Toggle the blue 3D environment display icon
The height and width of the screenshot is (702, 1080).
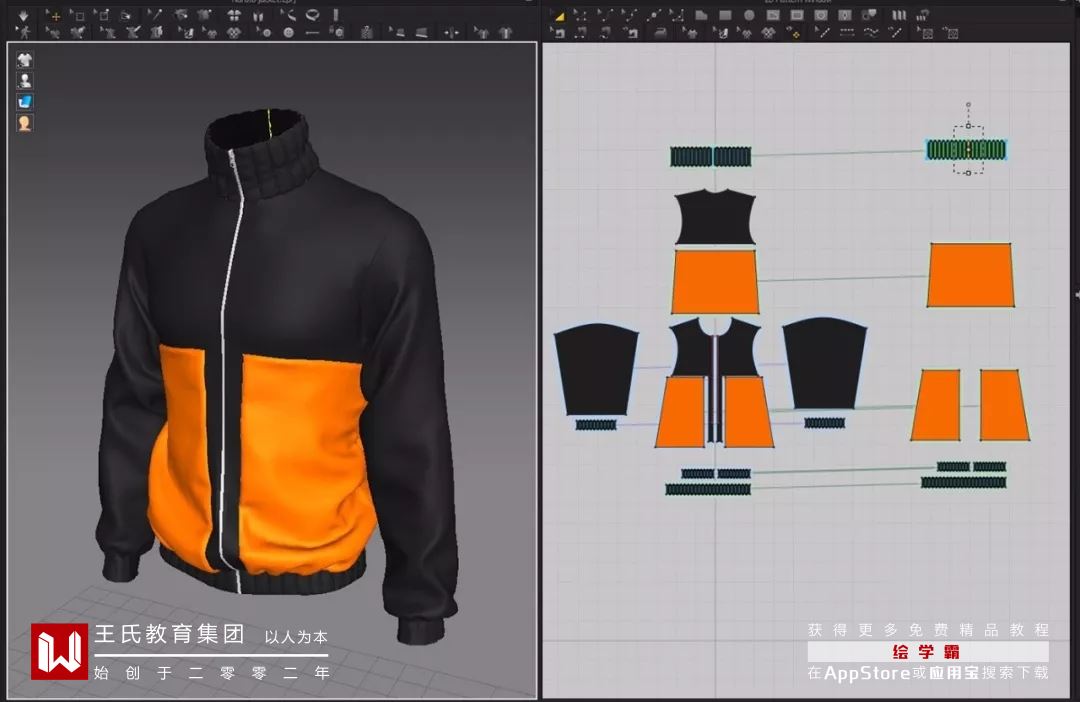pos(25,102)
